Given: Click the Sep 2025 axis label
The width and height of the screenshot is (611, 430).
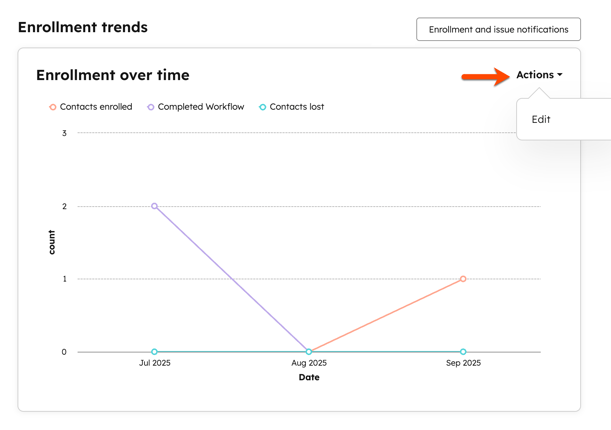Looking at the screenshot, I should click(x=463, y=363).
